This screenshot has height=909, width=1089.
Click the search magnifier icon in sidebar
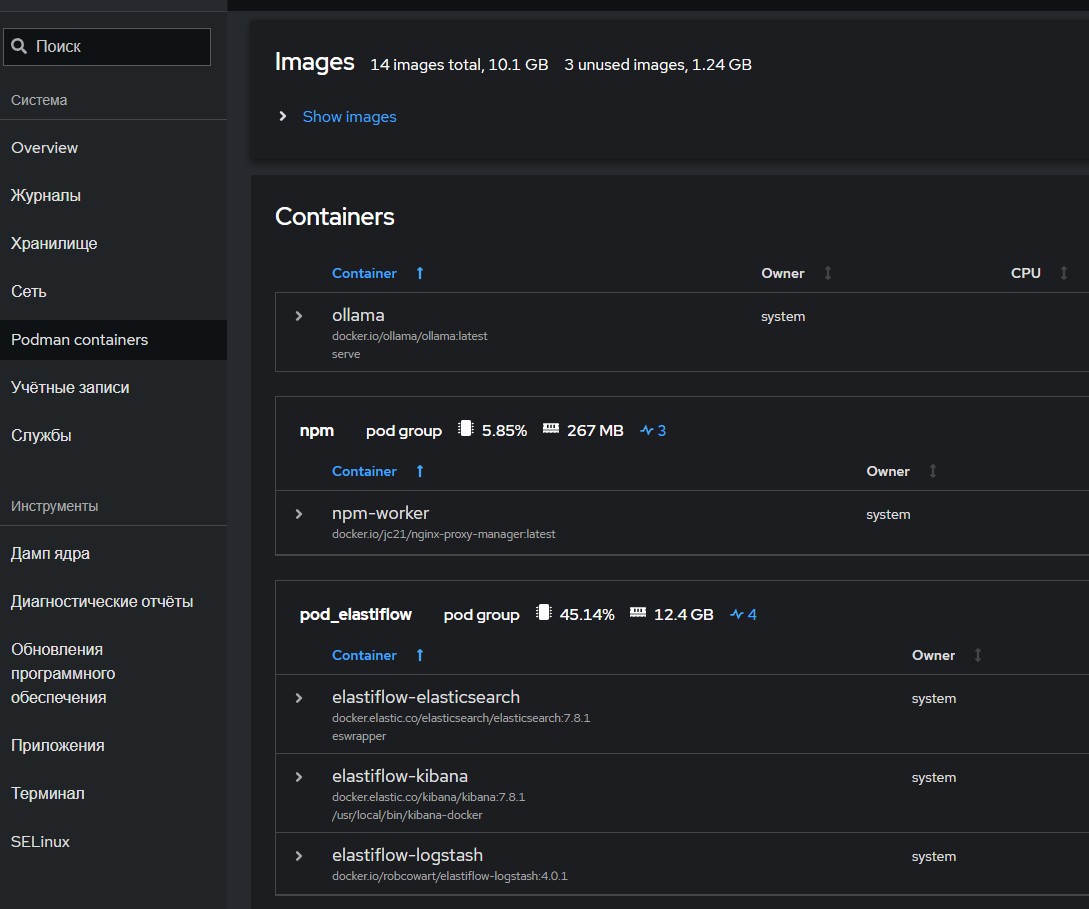coord(20,46)
